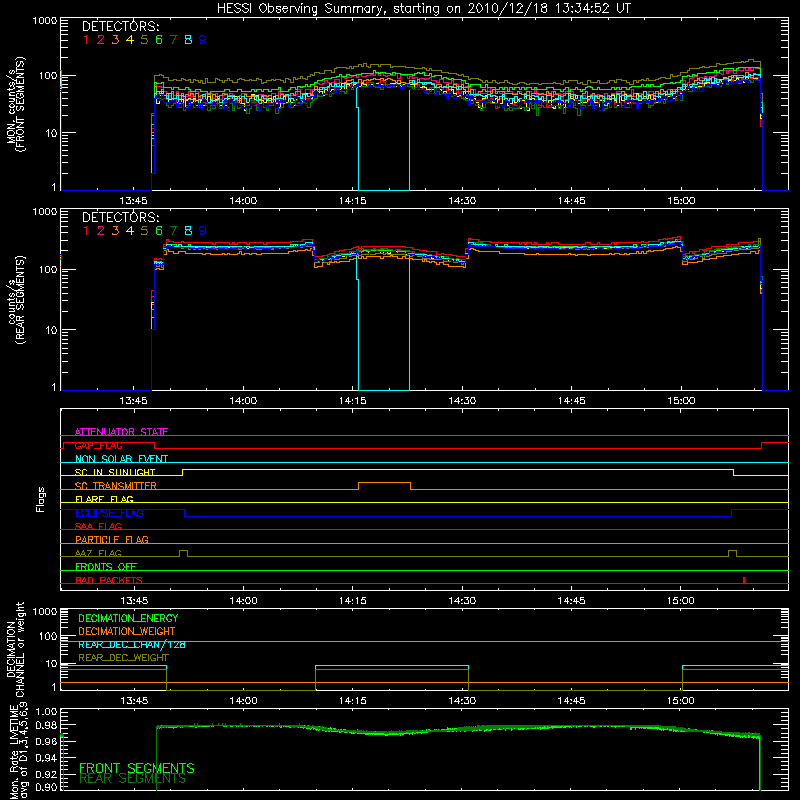Click blue detector '9' in front segments legend

(203, 40)
